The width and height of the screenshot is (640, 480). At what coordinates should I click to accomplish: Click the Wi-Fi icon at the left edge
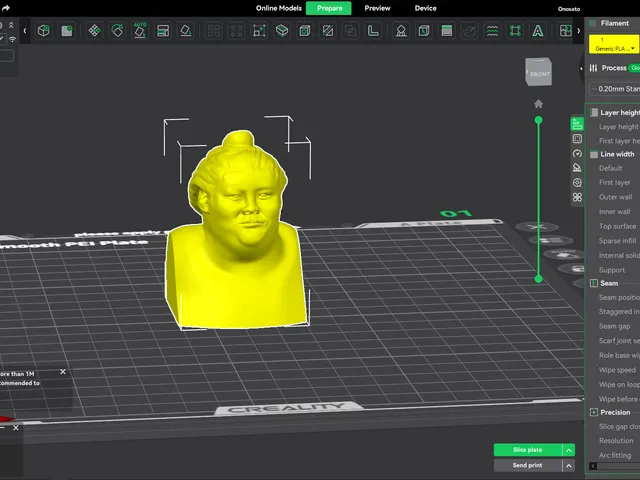[x=12, y=39]
